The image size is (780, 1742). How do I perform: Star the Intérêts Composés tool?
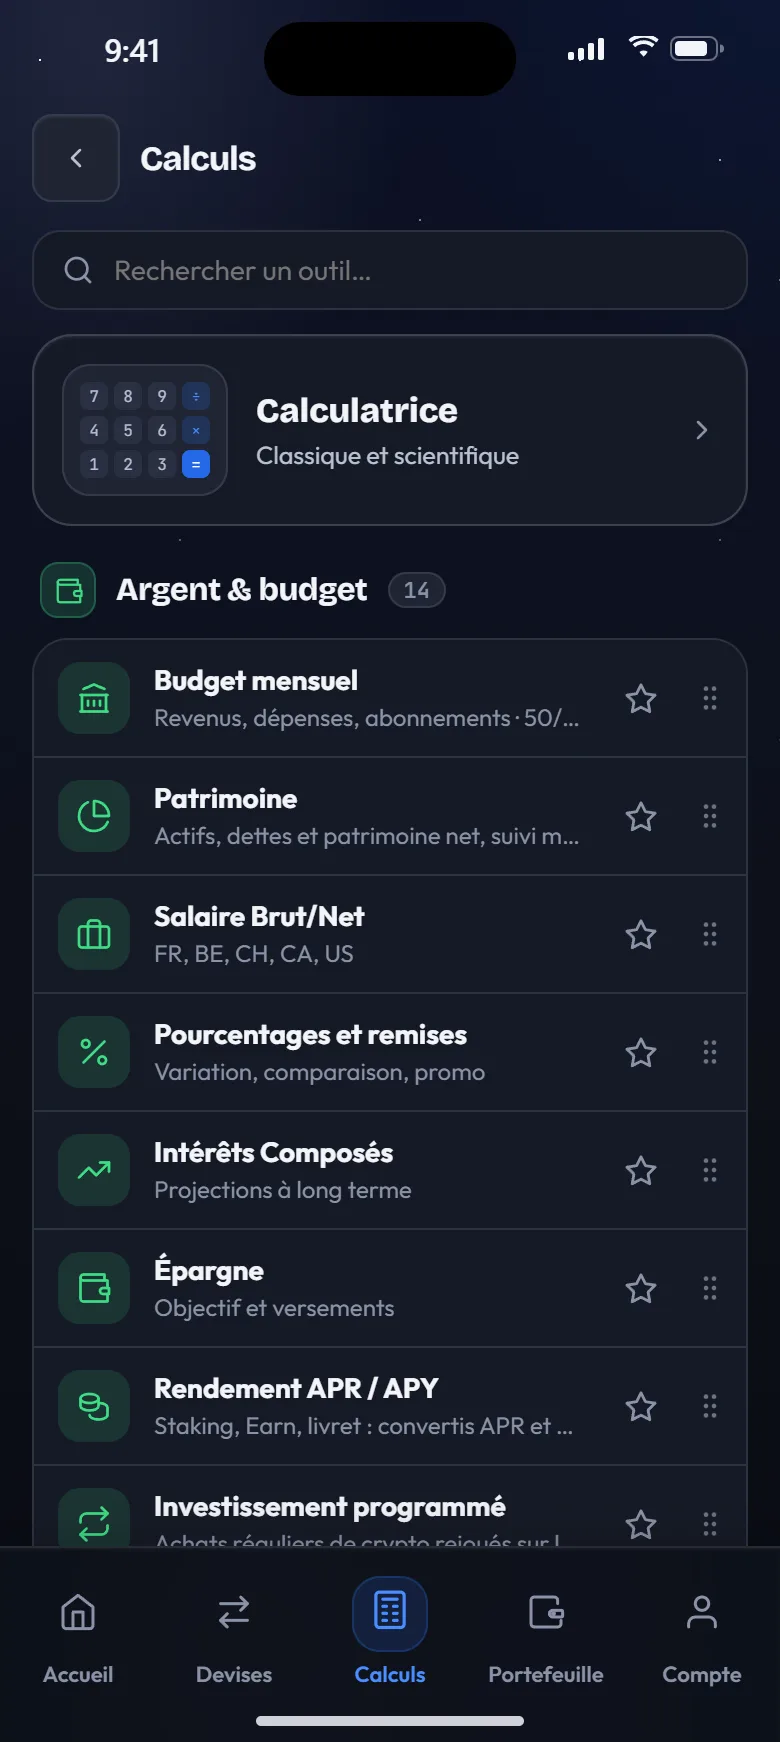point(641,1170)
